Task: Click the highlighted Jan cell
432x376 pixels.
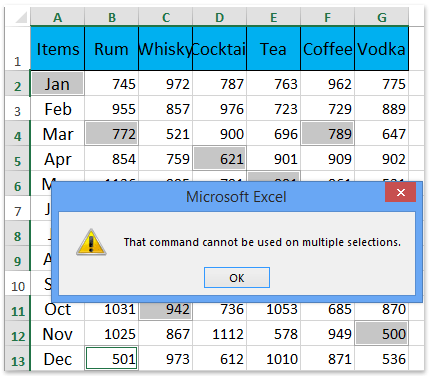Action: click(x=58, y=83)
